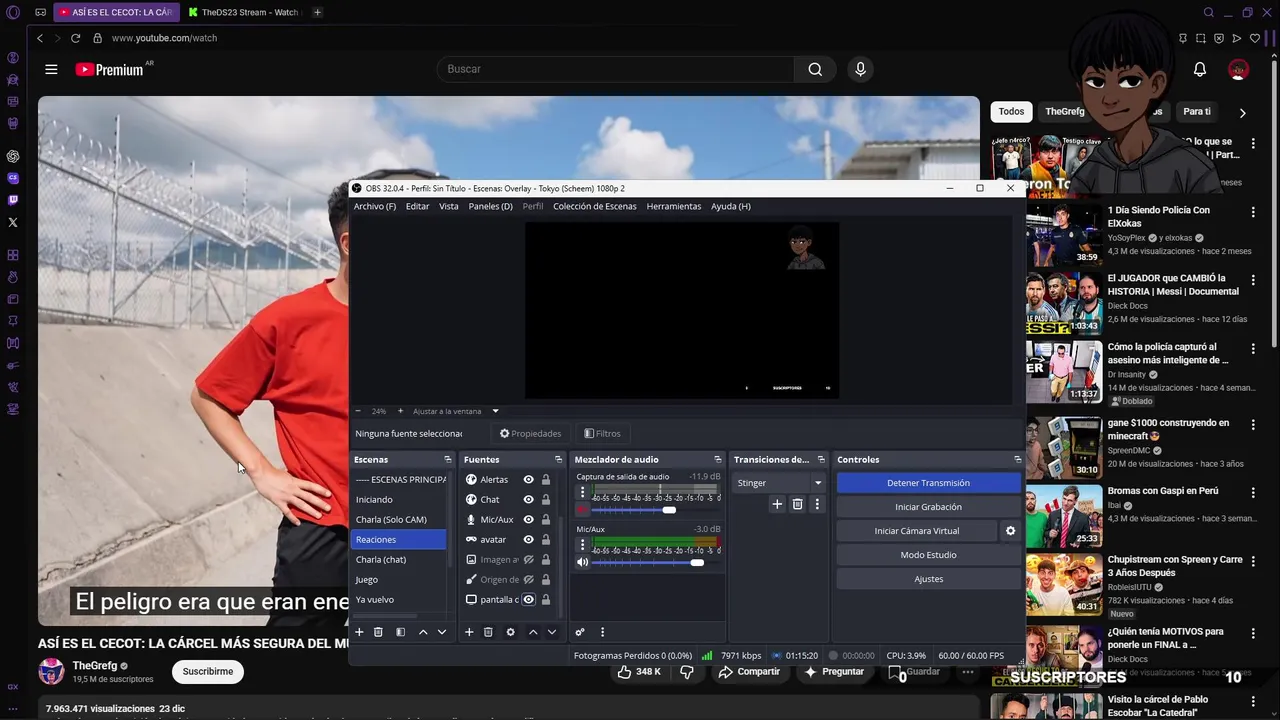Viewport: 1280px width, 720px height.
Task: Dislike the YouTube video
Action: click(687, 672)
